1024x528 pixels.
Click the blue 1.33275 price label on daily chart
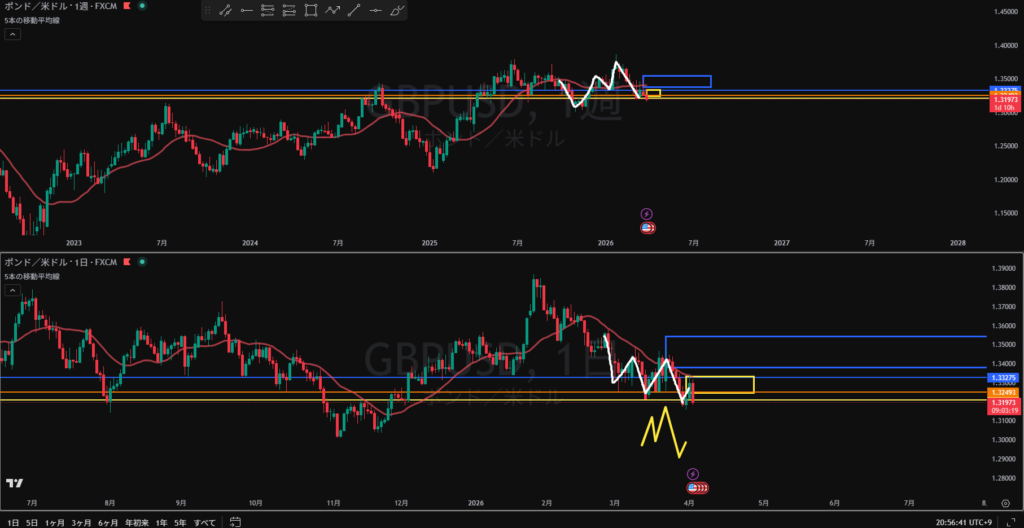[1002, 378]
